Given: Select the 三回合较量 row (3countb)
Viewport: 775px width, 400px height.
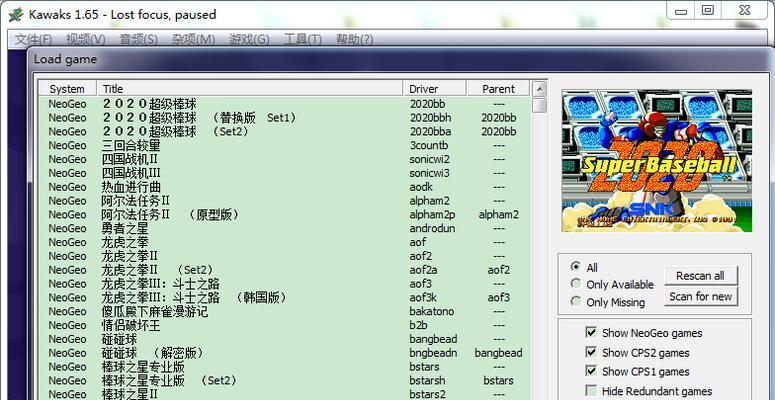Looking at the screenshot, I should click(284, 145).
